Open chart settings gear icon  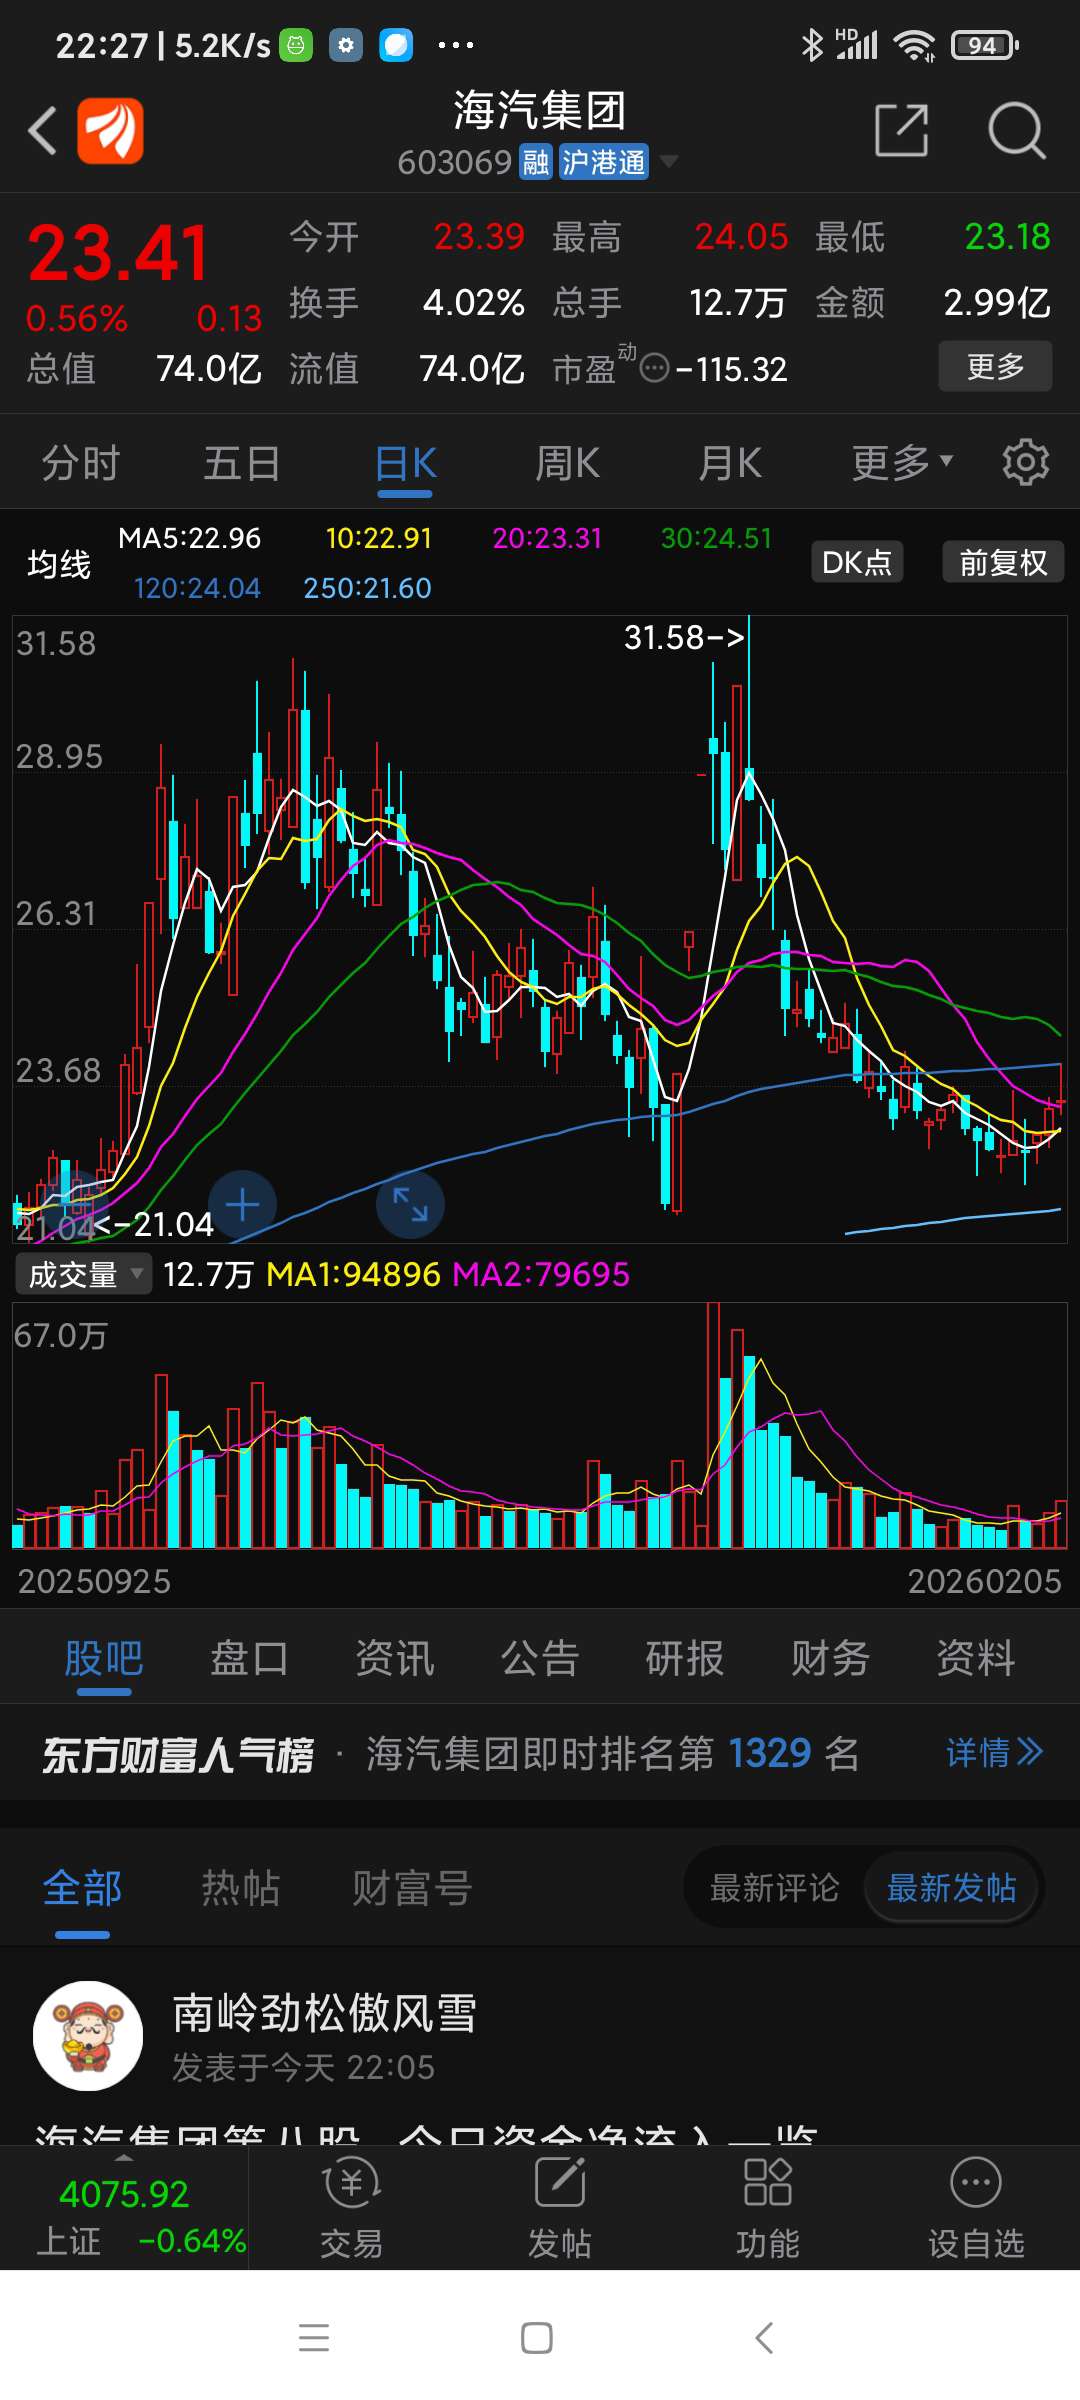[1026, 462]
